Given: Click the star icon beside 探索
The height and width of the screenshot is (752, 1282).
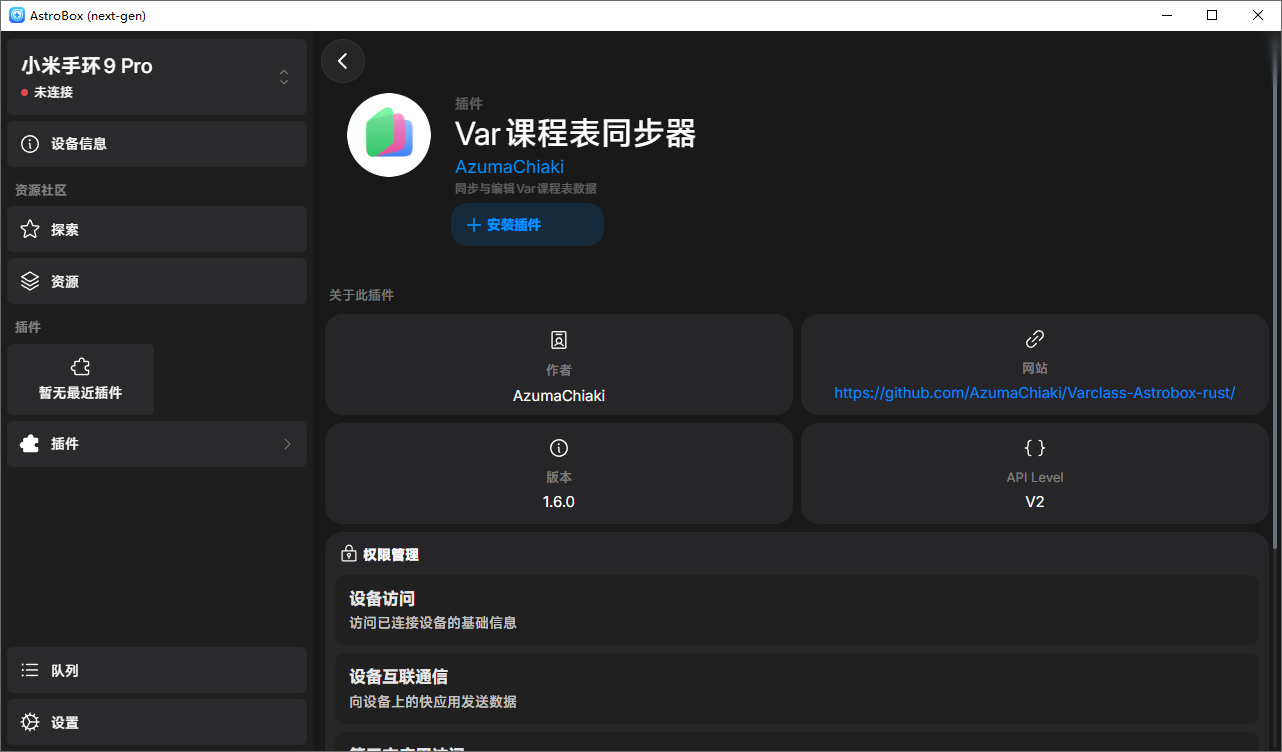Looking at the screenshot, I should [30, 229].
